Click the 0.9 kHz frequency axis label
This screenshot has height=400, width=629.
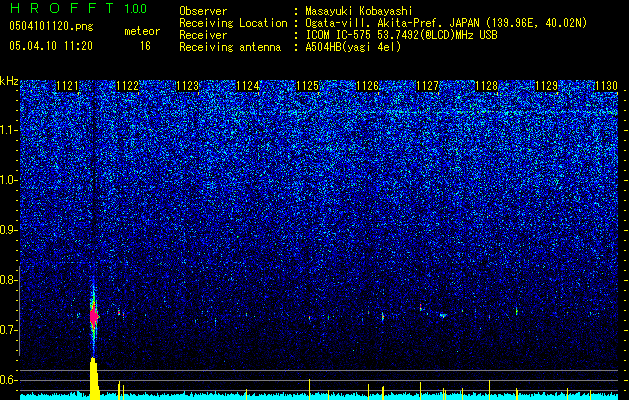coord(8,230)
